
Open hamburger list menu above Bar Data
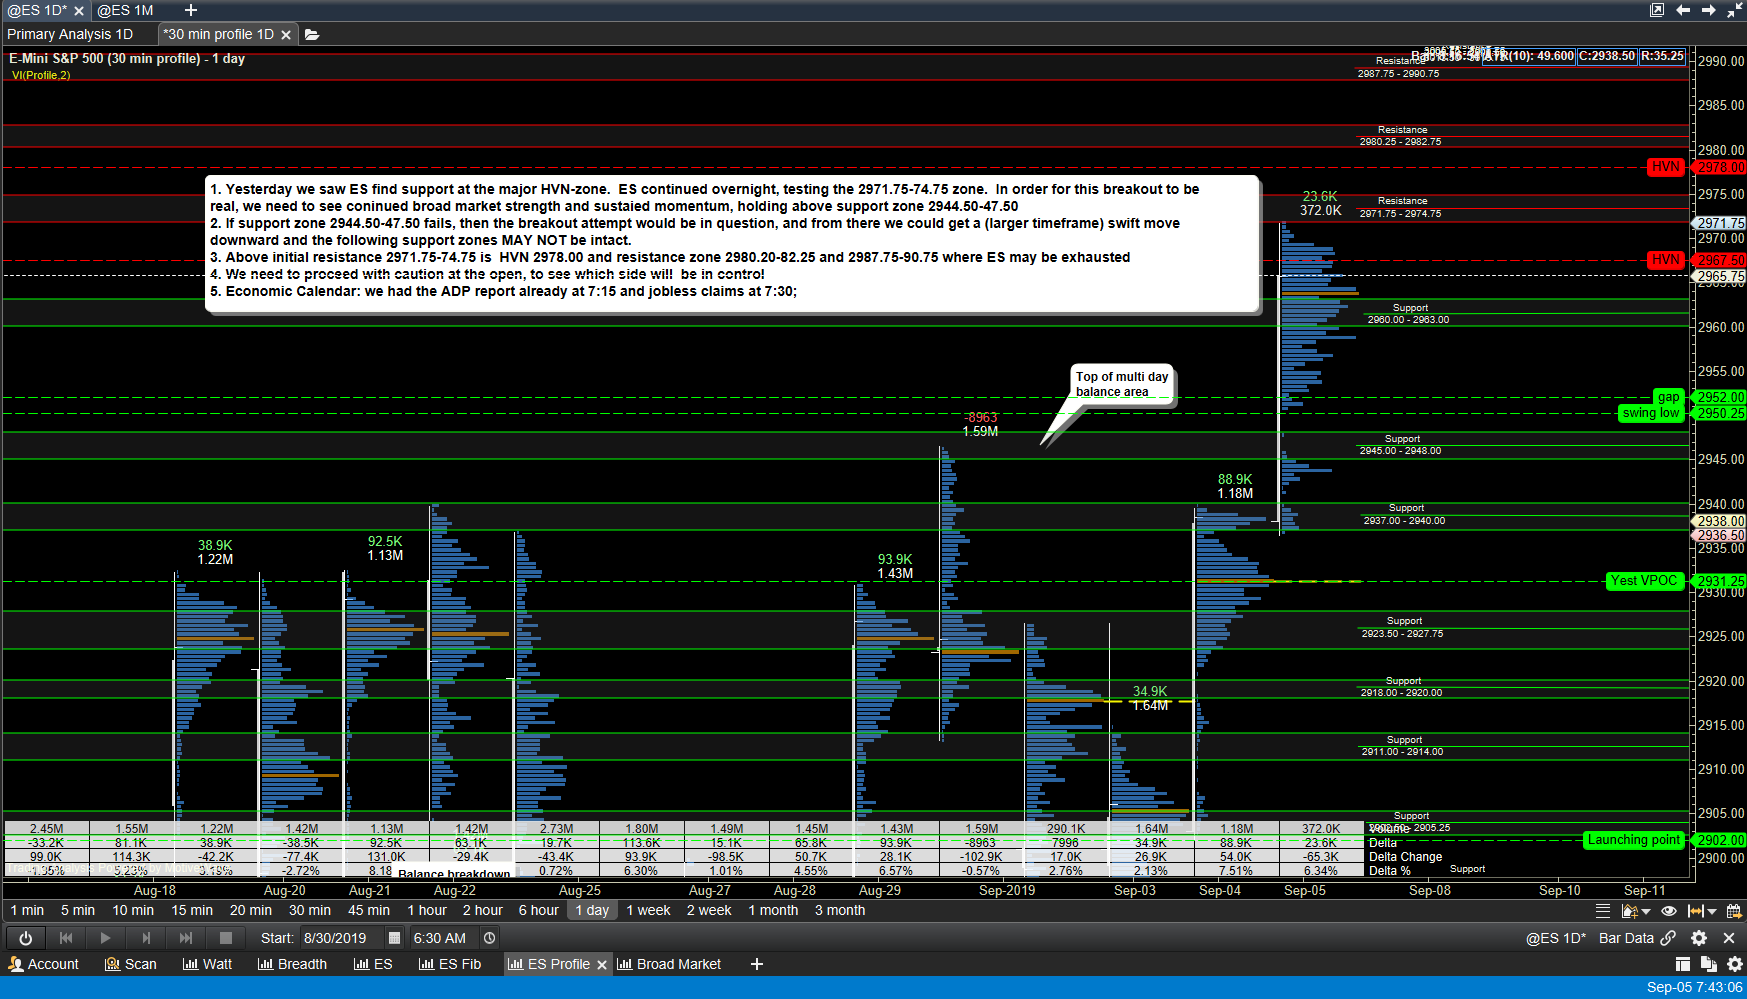tap(1603, 911)
